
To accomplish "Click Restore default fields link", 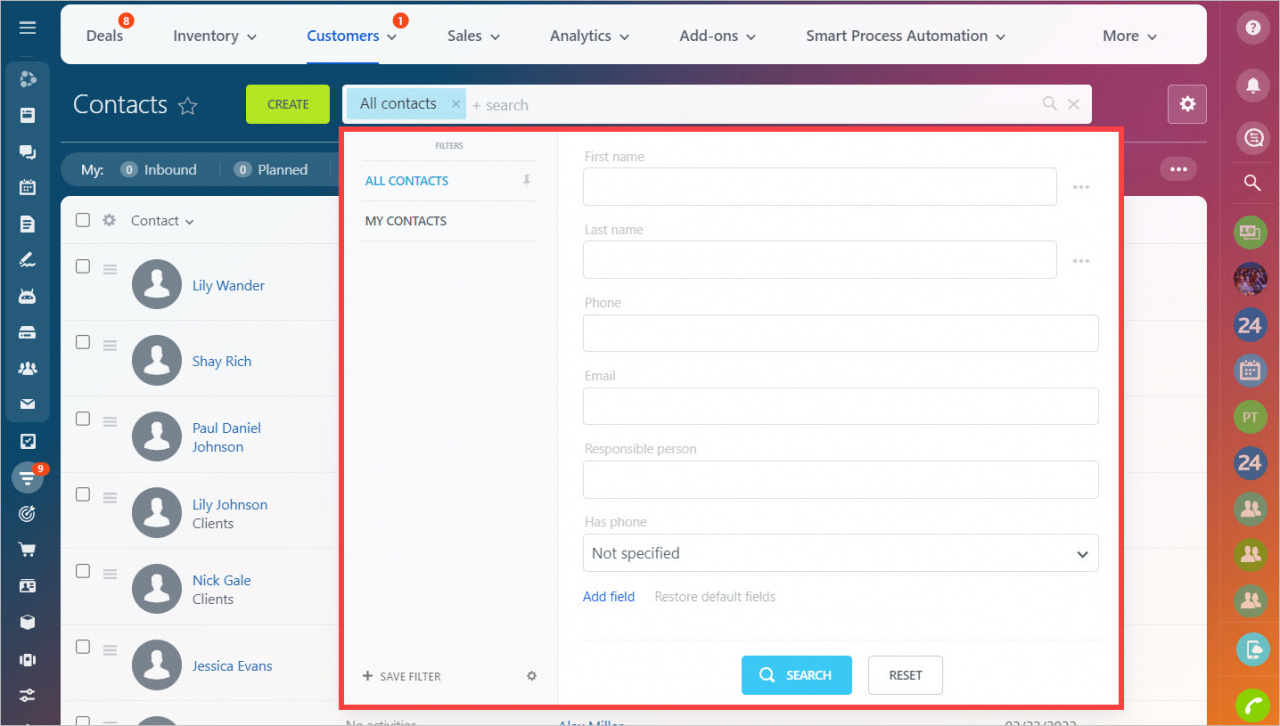I will (715, 597).
